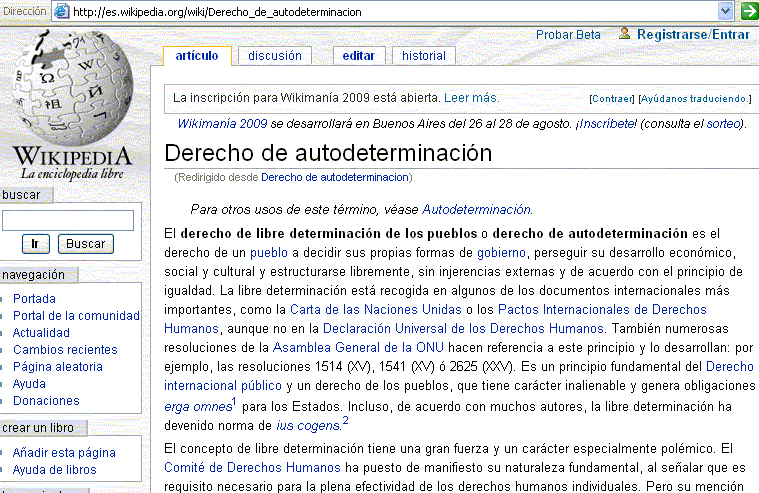The height and width of the screenshot is (493, 759).
Task: Click the Wikipedia La enciclopedia libre wordmark
Action: click(x=72, y=163)
